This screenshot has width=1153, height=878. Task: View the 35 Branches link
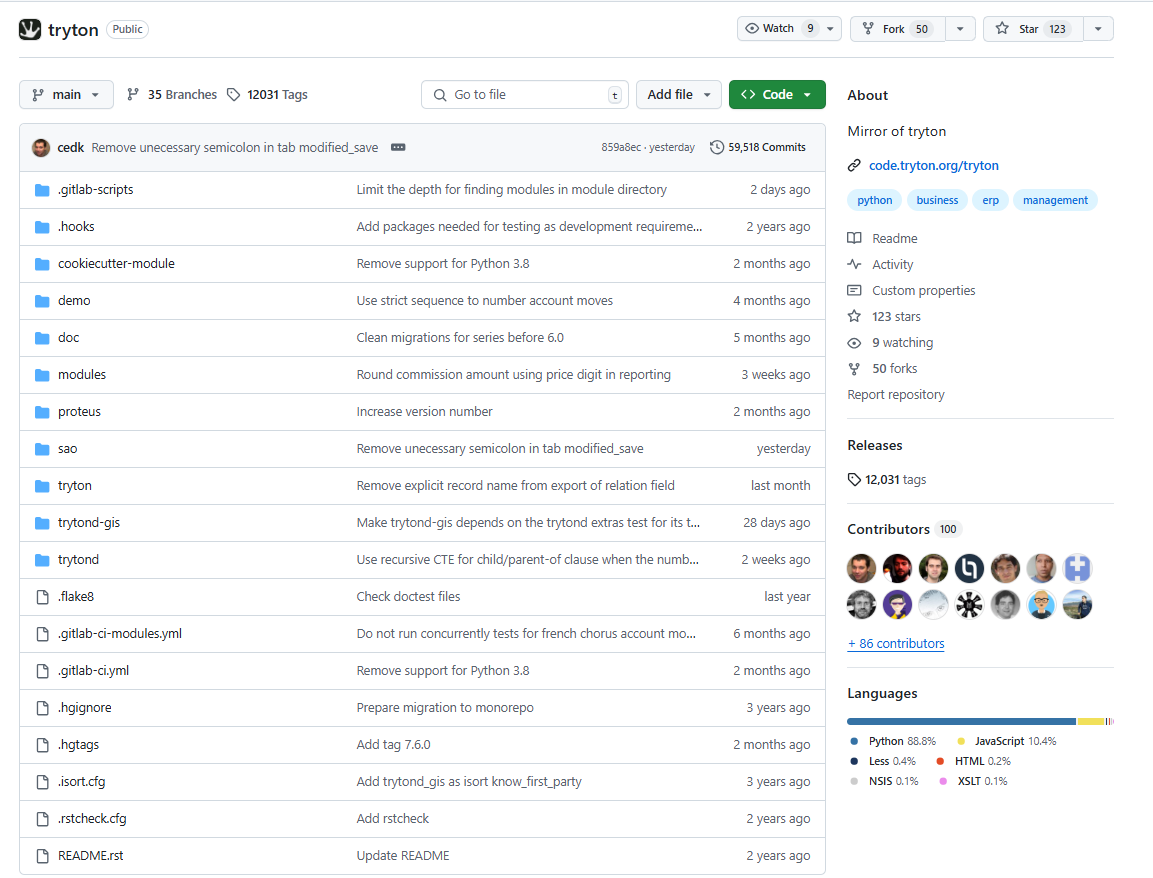(172, 95)
